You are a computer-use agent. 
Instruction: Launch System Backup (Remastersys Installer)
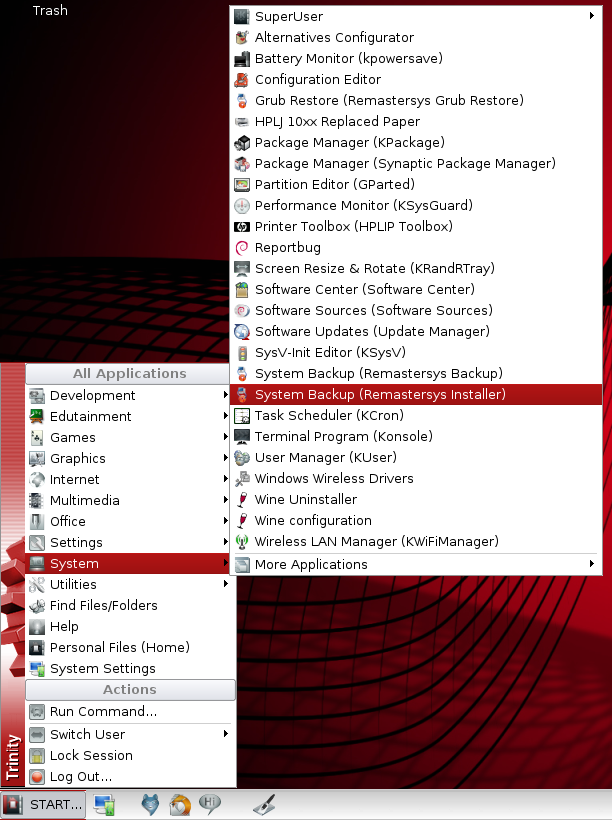click(416, 394)
